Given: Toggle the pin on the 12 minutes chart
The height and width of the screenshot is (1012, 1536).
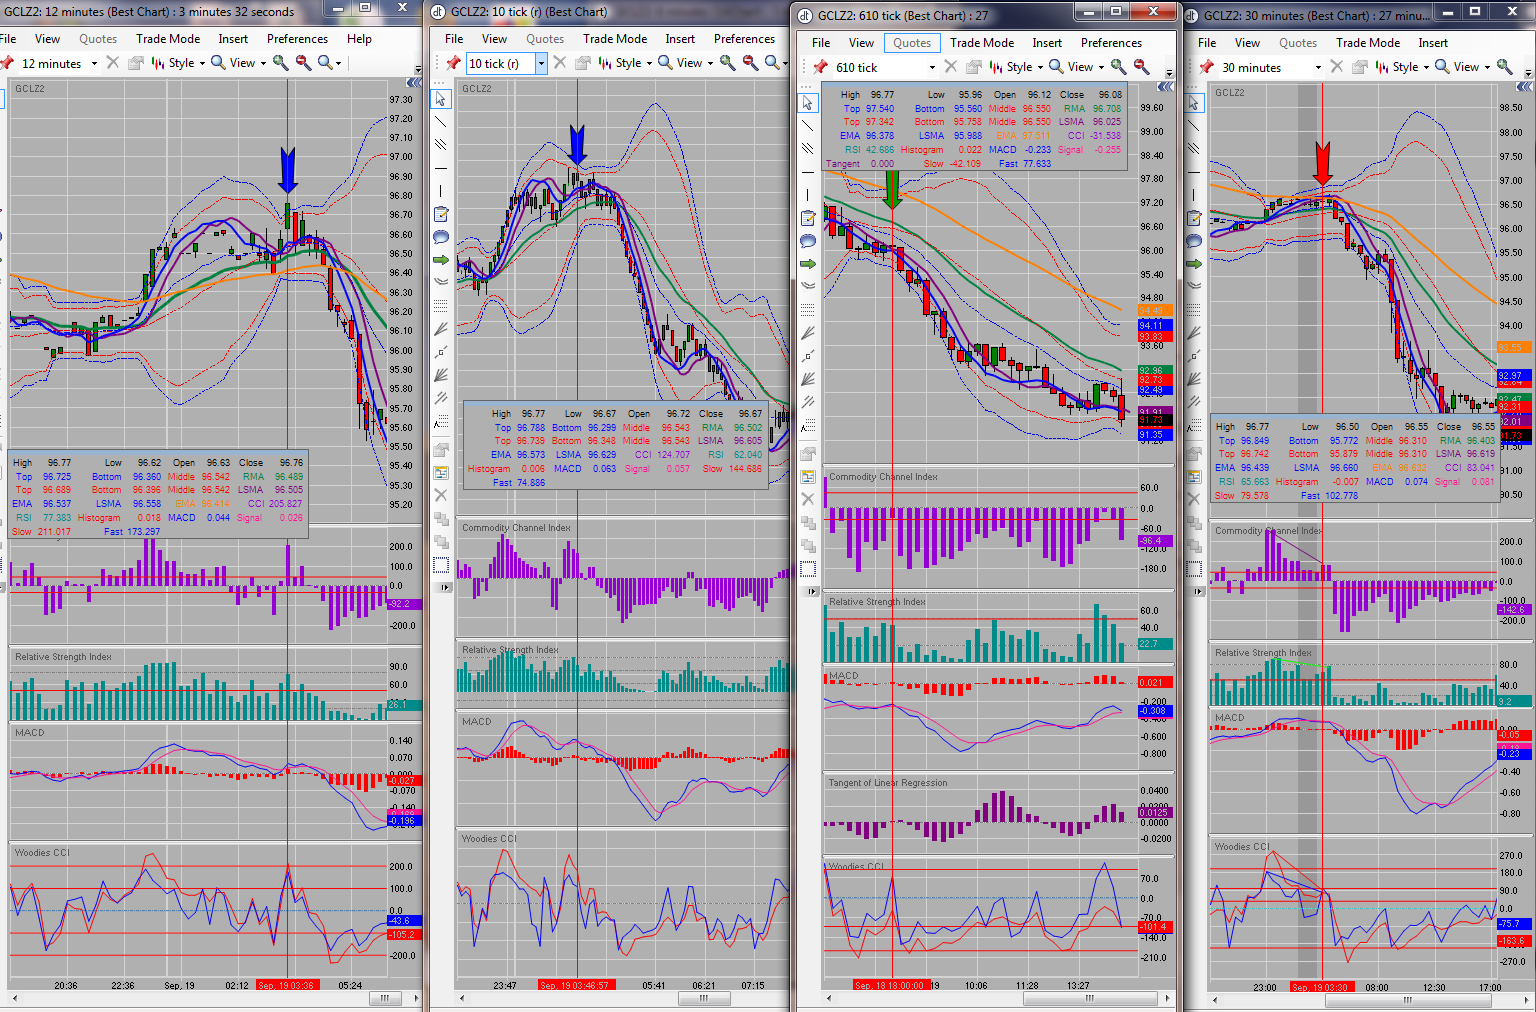Looking at the screenshot, I should click(x=8, y=63).
